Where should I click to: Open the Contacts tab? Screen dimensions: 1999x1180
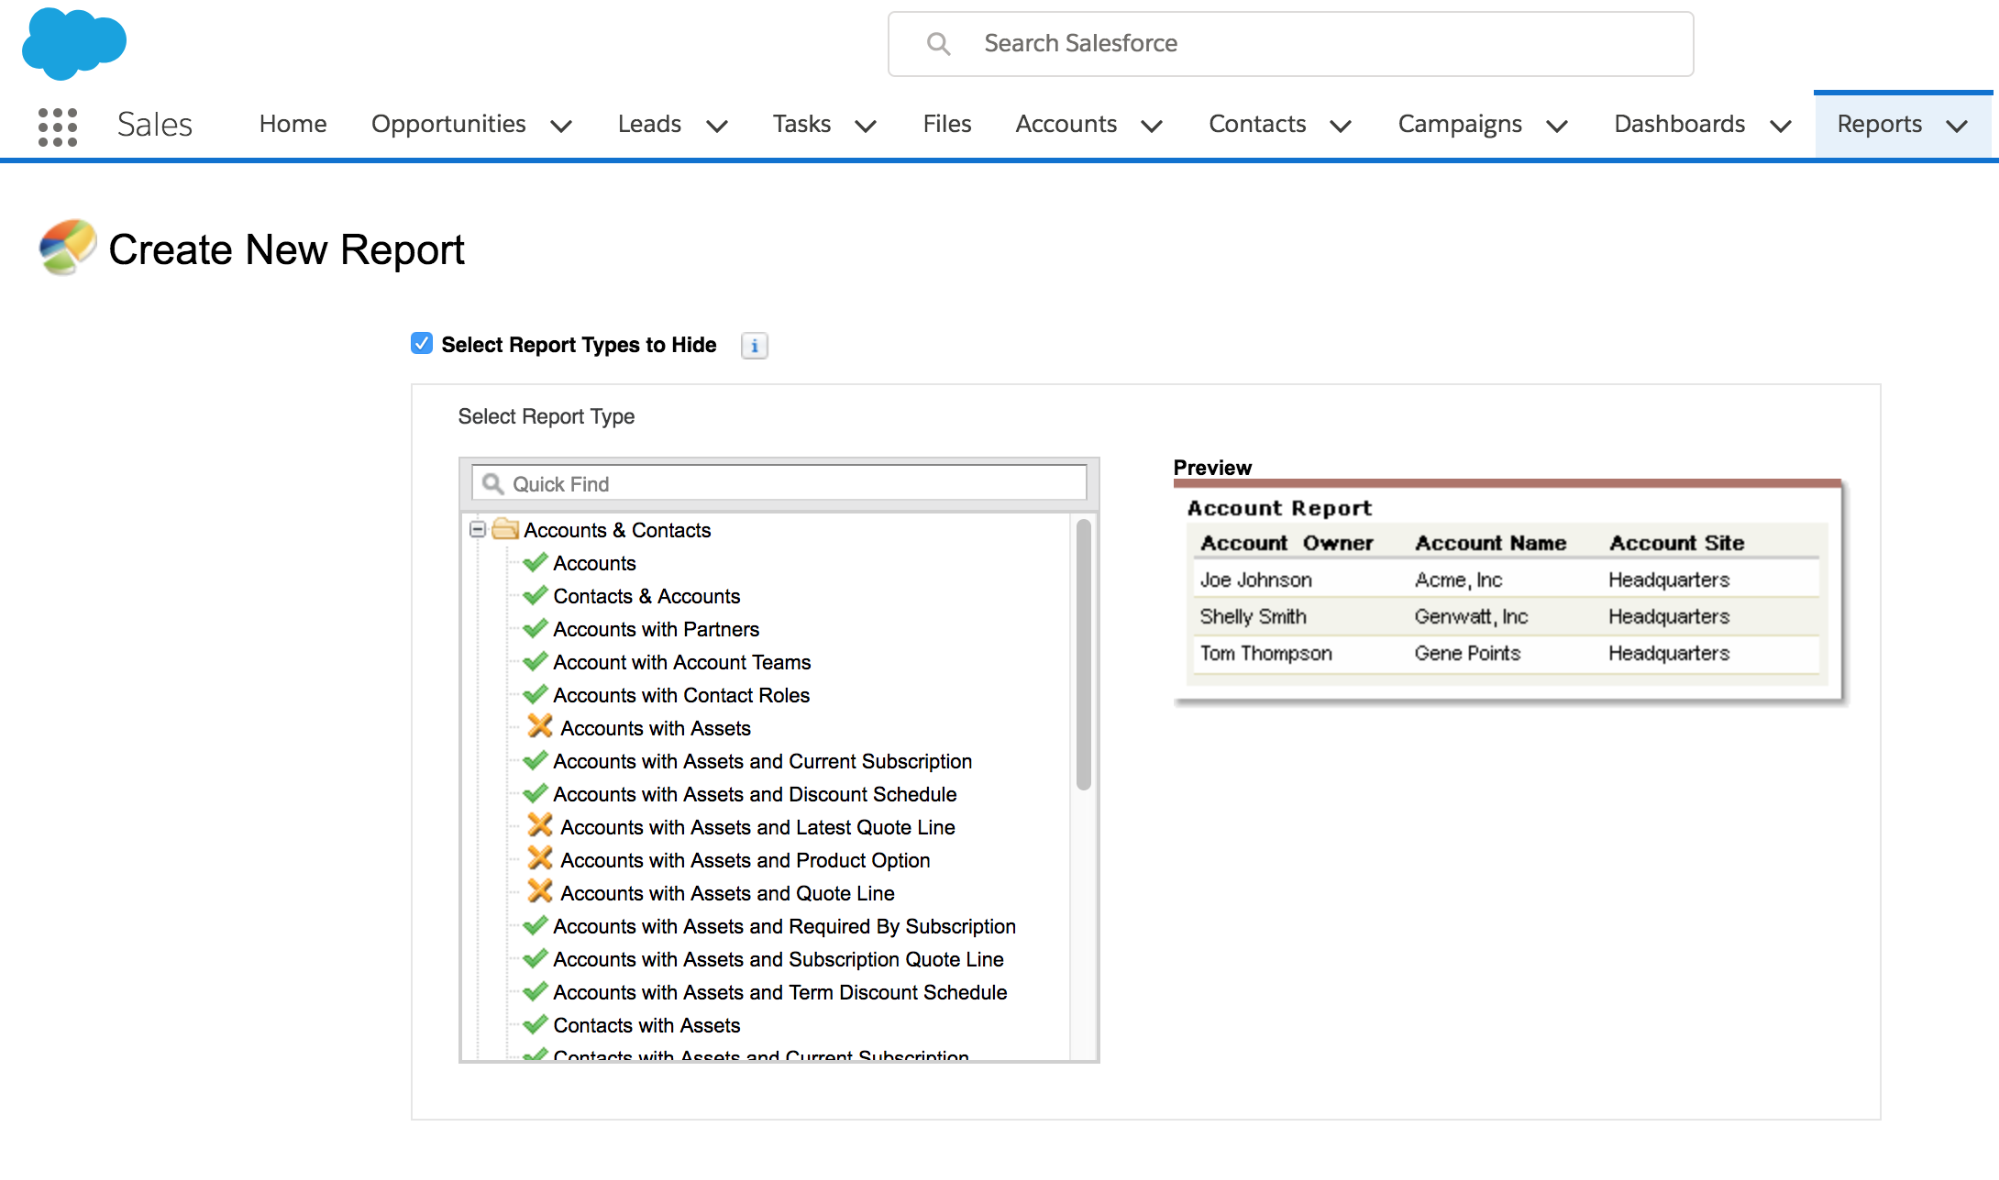[1257, 124]
